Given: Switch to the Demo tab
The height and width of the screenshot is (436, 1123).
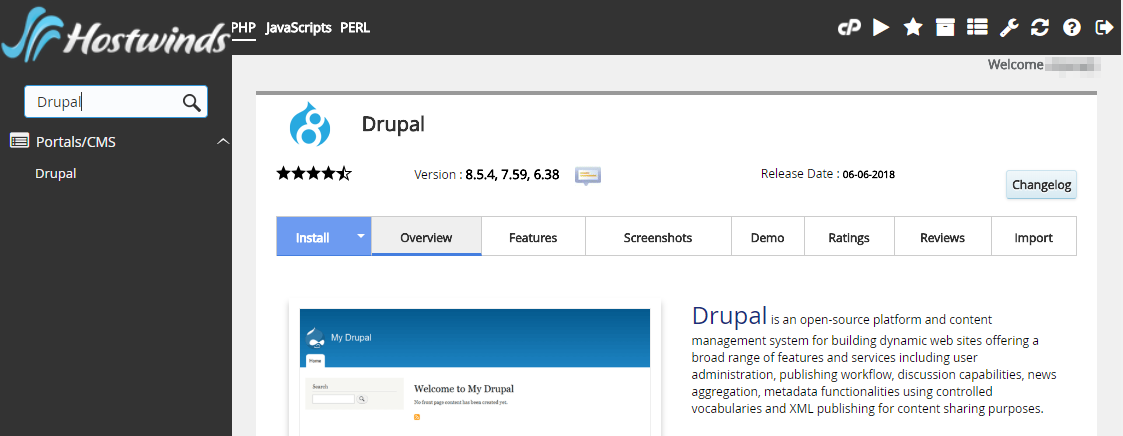Looking at the screenshot, I should pos(768,237).
